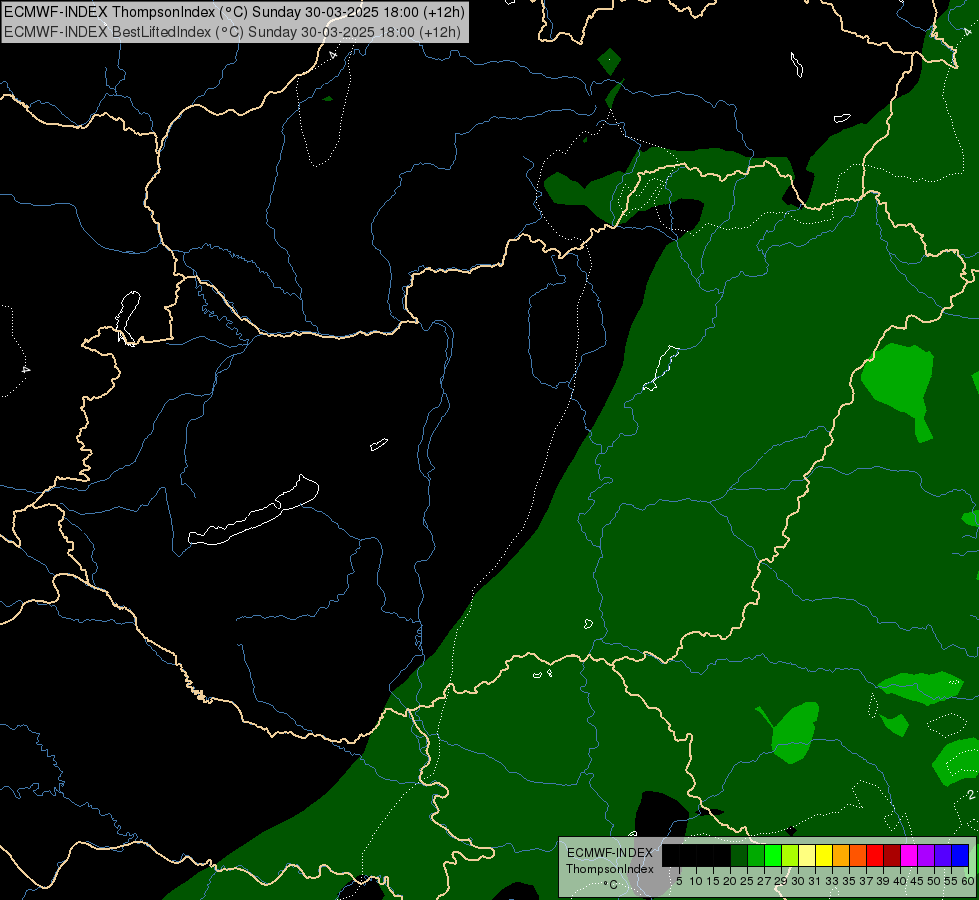Click the legend scale value '35'
979x900 pixels.
point(849,881)
